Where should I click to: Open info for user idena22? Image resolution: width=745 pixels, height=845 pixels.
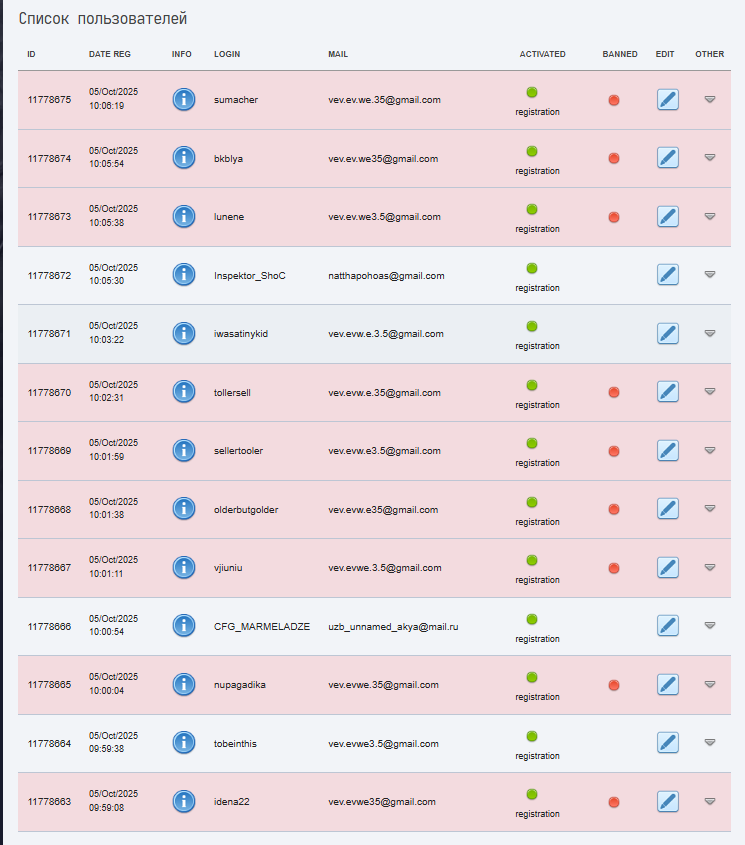point(184,801)
